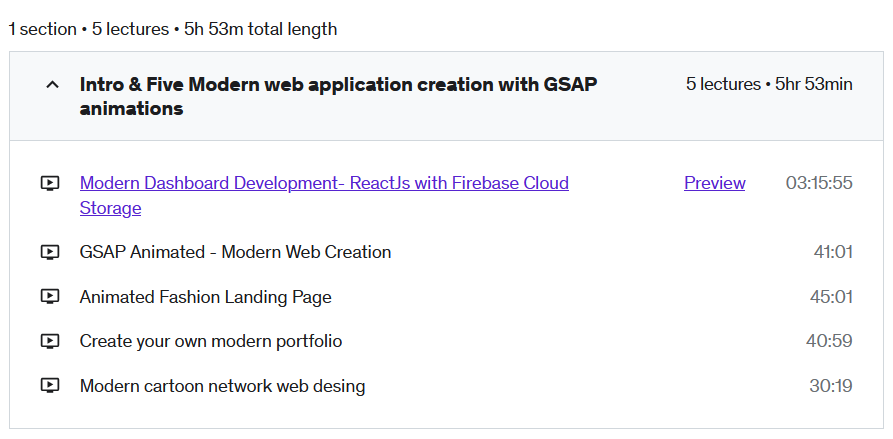The width and height of the screenshot is (893, 439).
Task: Click video icon beside Animated Fashion Landing Page
Action: click(x=50, y=297)
